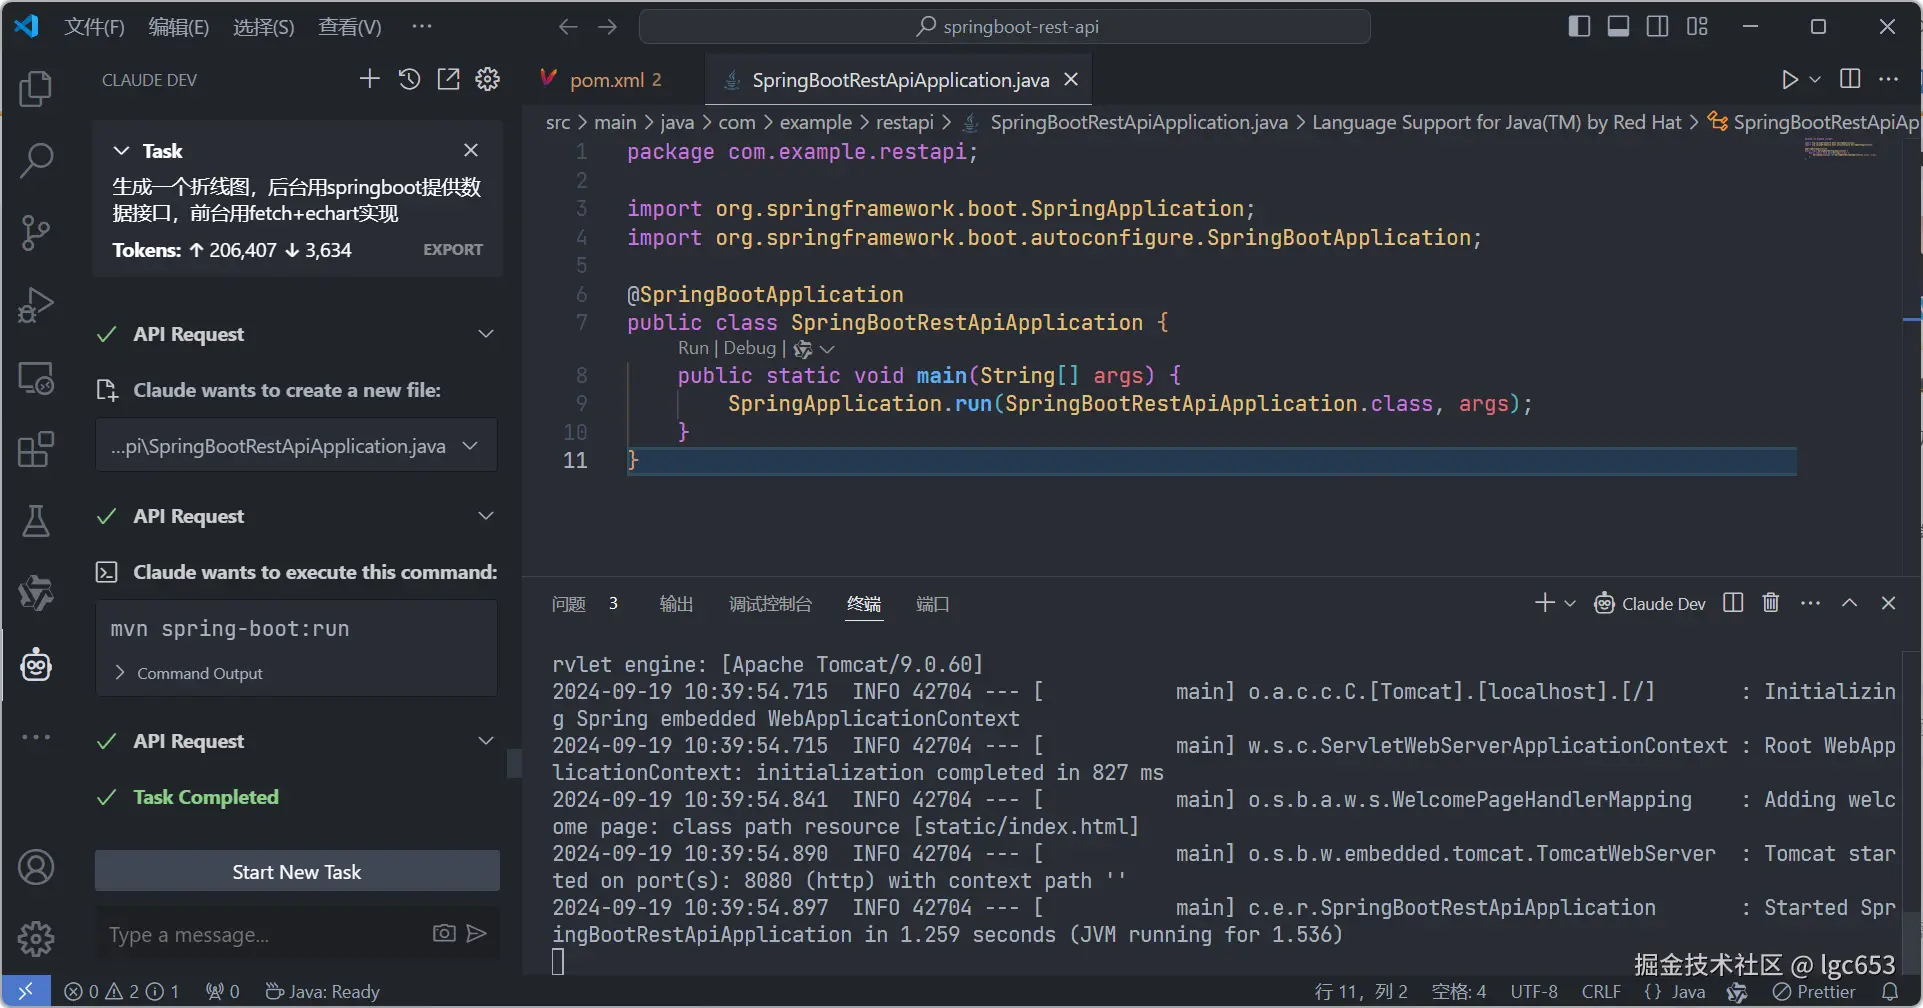Click the EXPORT link in Task card
Image resolution: width=1923 pixels, height=1008 pixels.
point(453,250)
